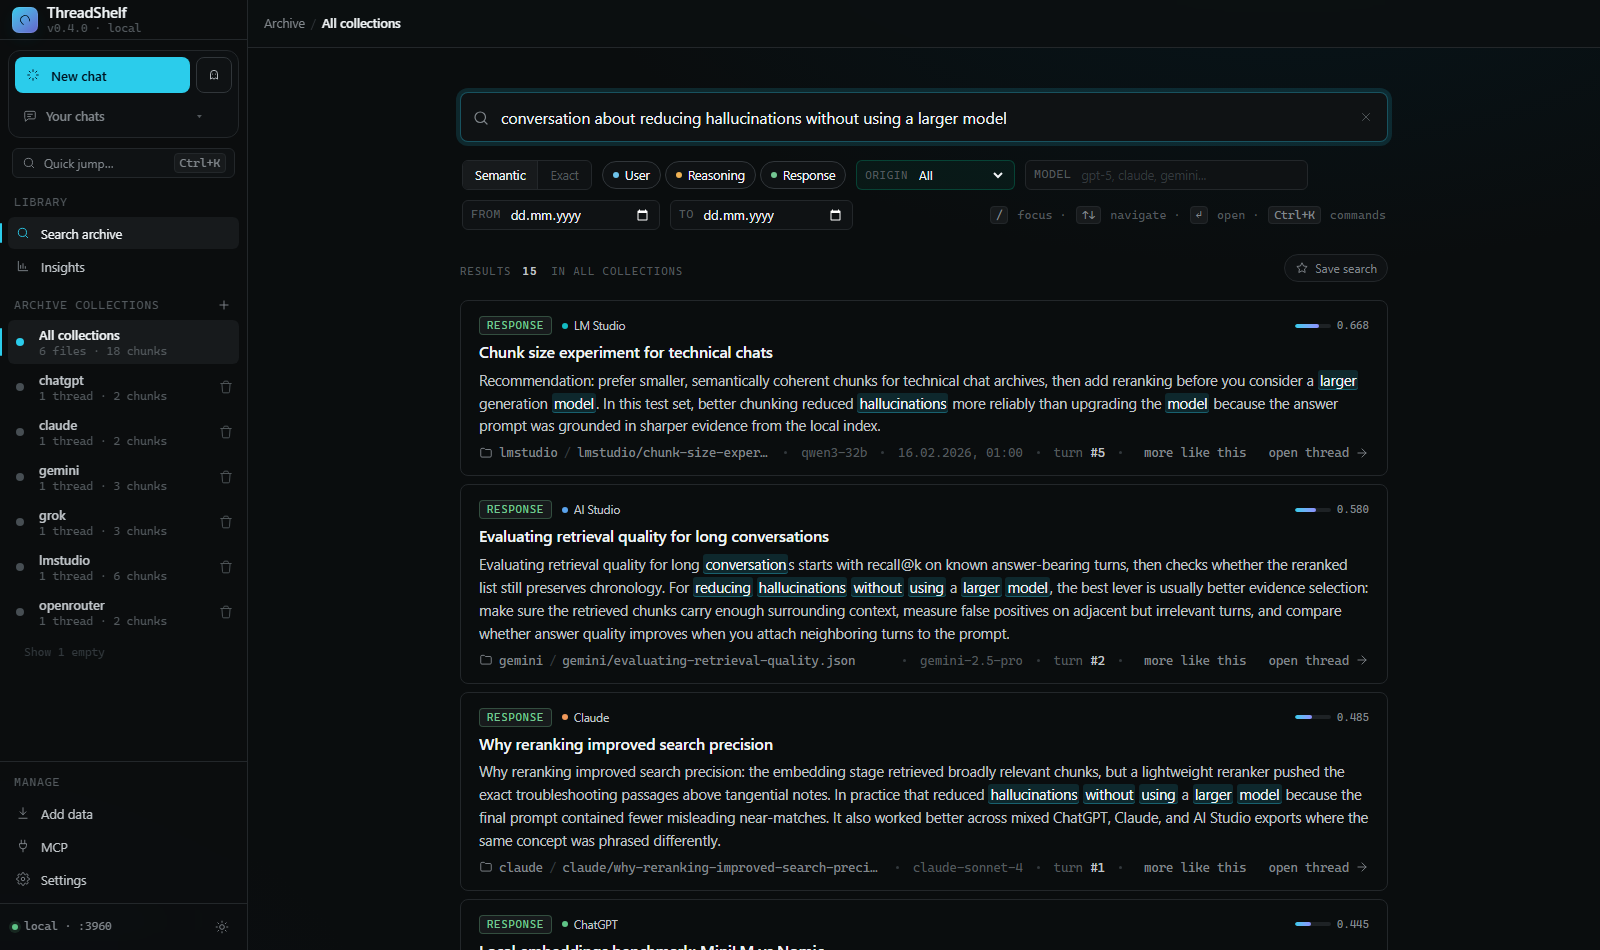The image size is (1600, 950).
Task: Click Archive in the breadcrumb
Action: [284, 23]
